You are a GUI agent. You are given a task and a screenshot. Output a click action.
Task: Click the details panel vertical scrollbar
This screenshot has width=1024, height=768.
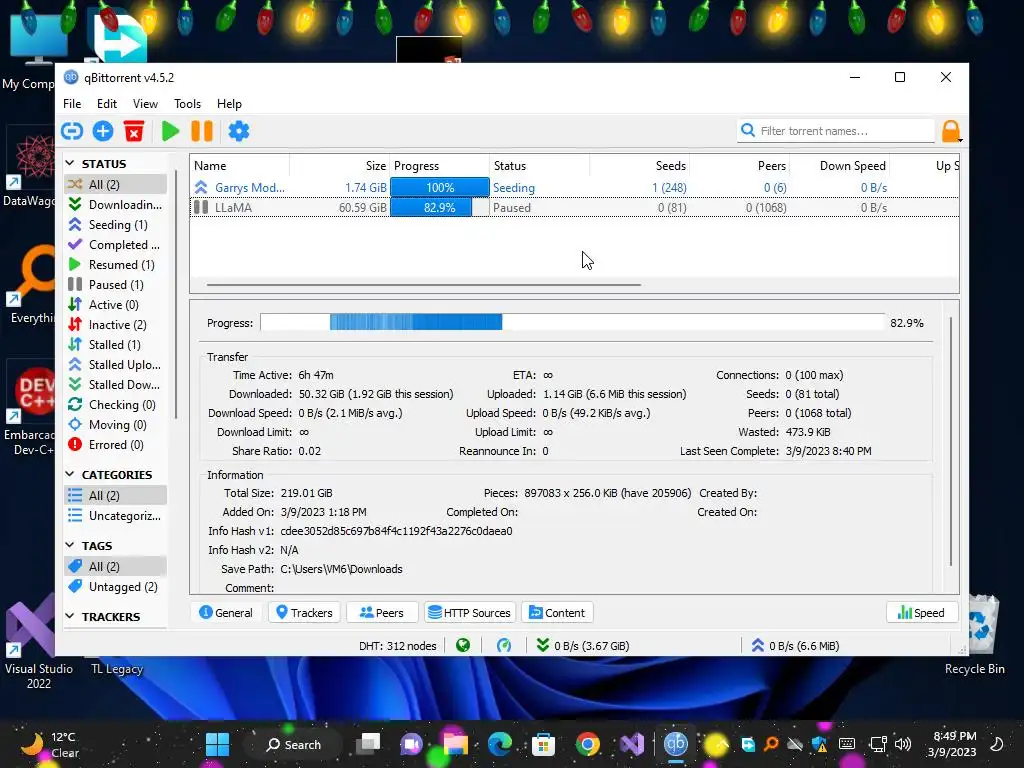(951, 441)
